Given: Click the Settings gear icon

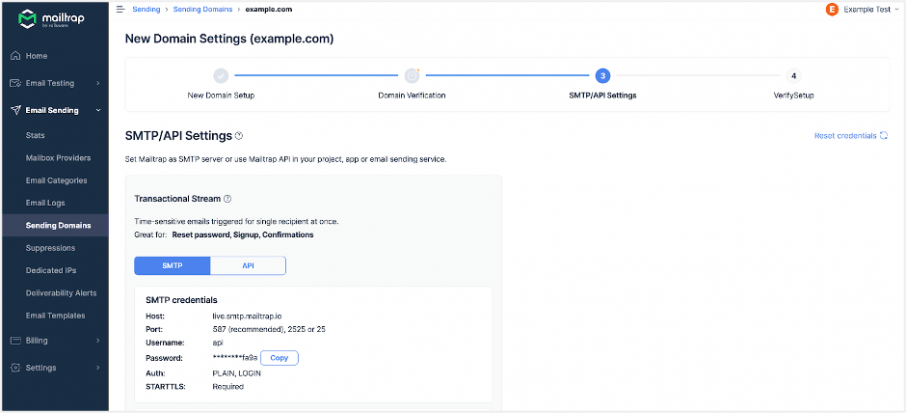Looking at the screenshot, I should pyautogui.click(x=16, y=367).
